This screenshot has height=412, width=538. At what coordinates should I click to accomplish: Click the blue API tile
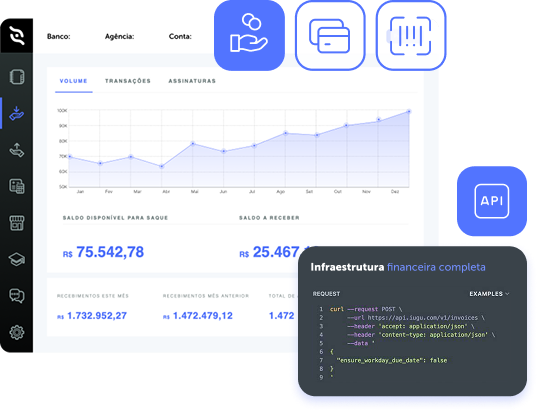pyautogui.click(x=492, y=201)
